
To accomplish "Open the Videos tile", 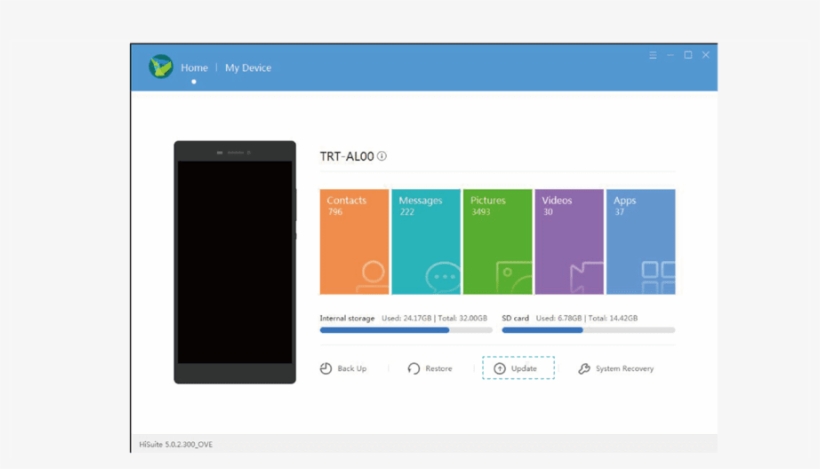I will pos(569,242).
